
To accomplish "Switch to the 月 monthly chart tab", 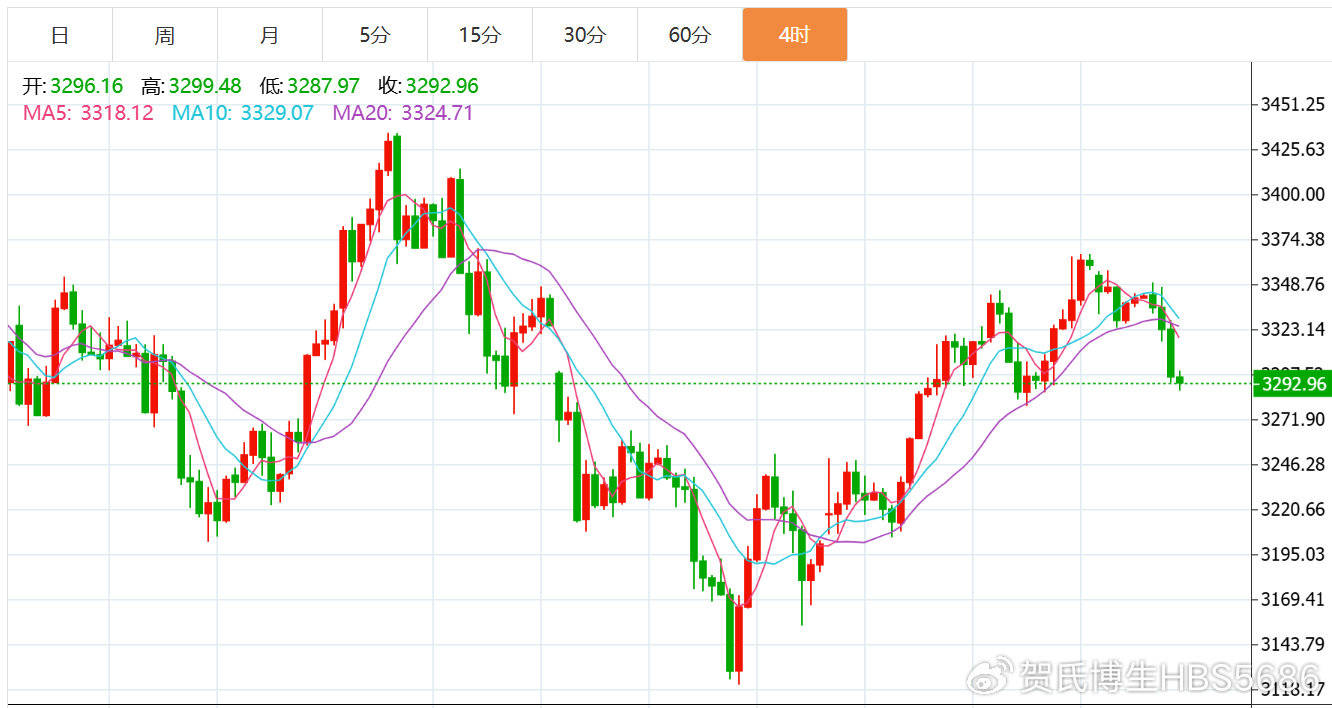I will 270,35.
